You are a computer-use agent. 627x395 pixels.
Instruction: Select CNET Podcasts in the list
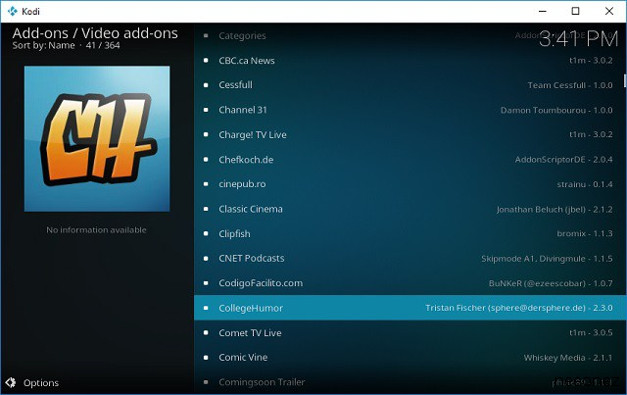pos(410,259)
